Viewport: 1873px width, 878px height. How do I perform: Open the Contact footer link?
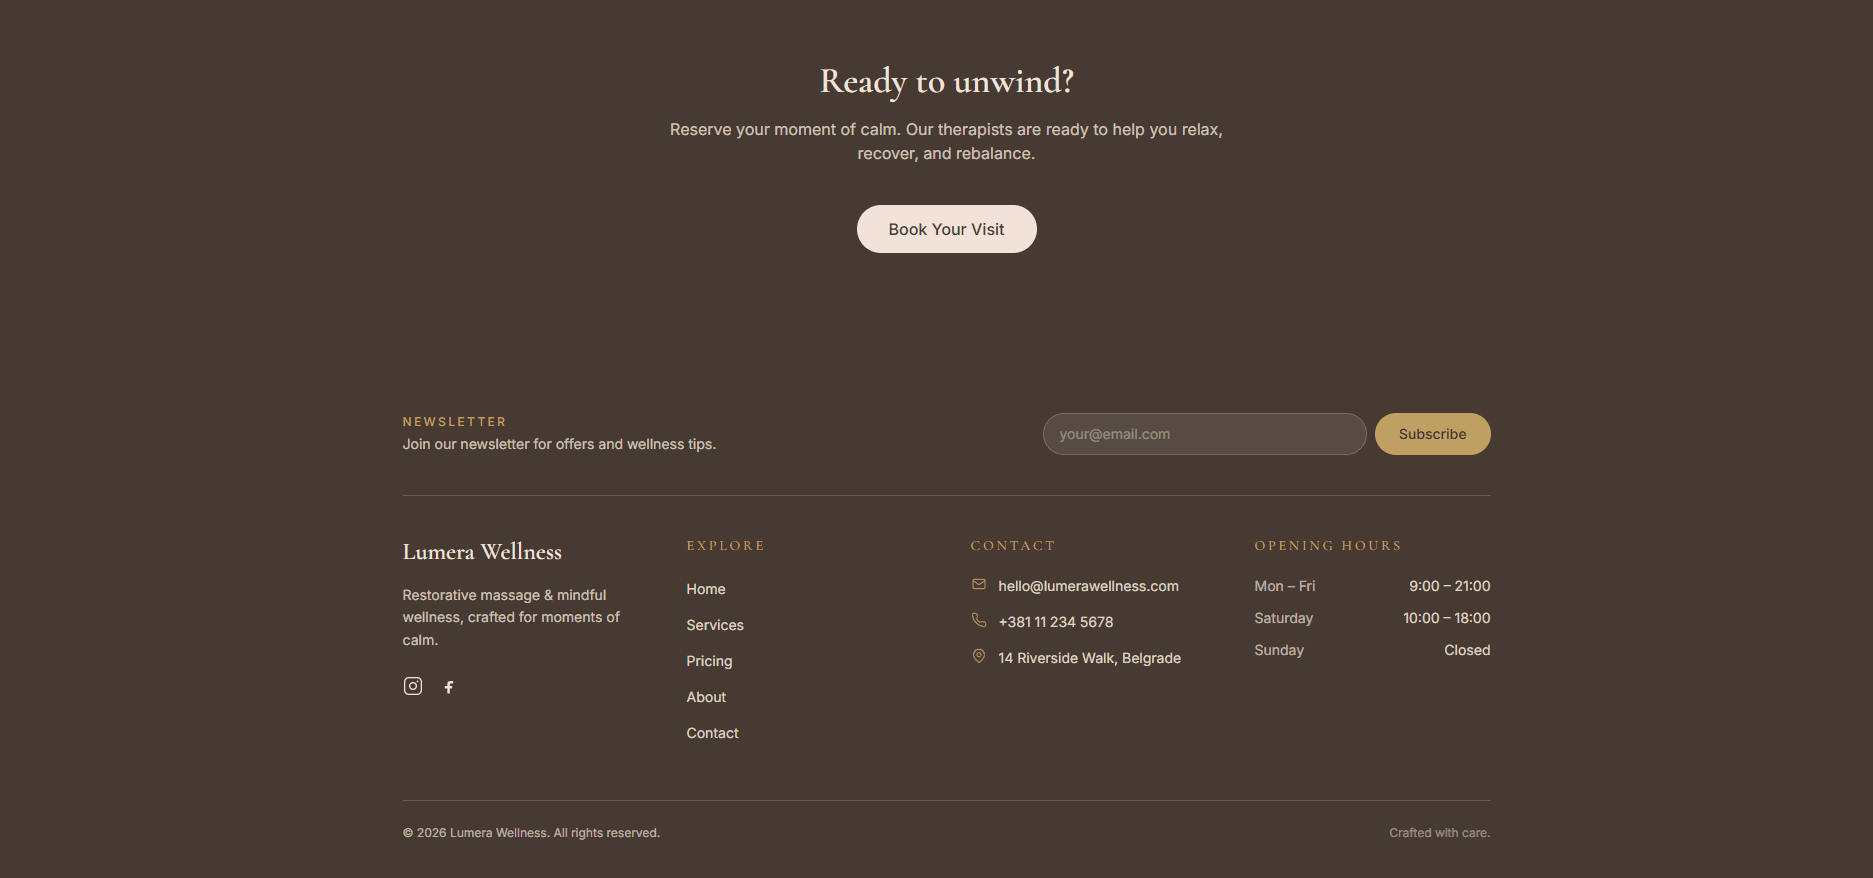click(x=712, y=733)
